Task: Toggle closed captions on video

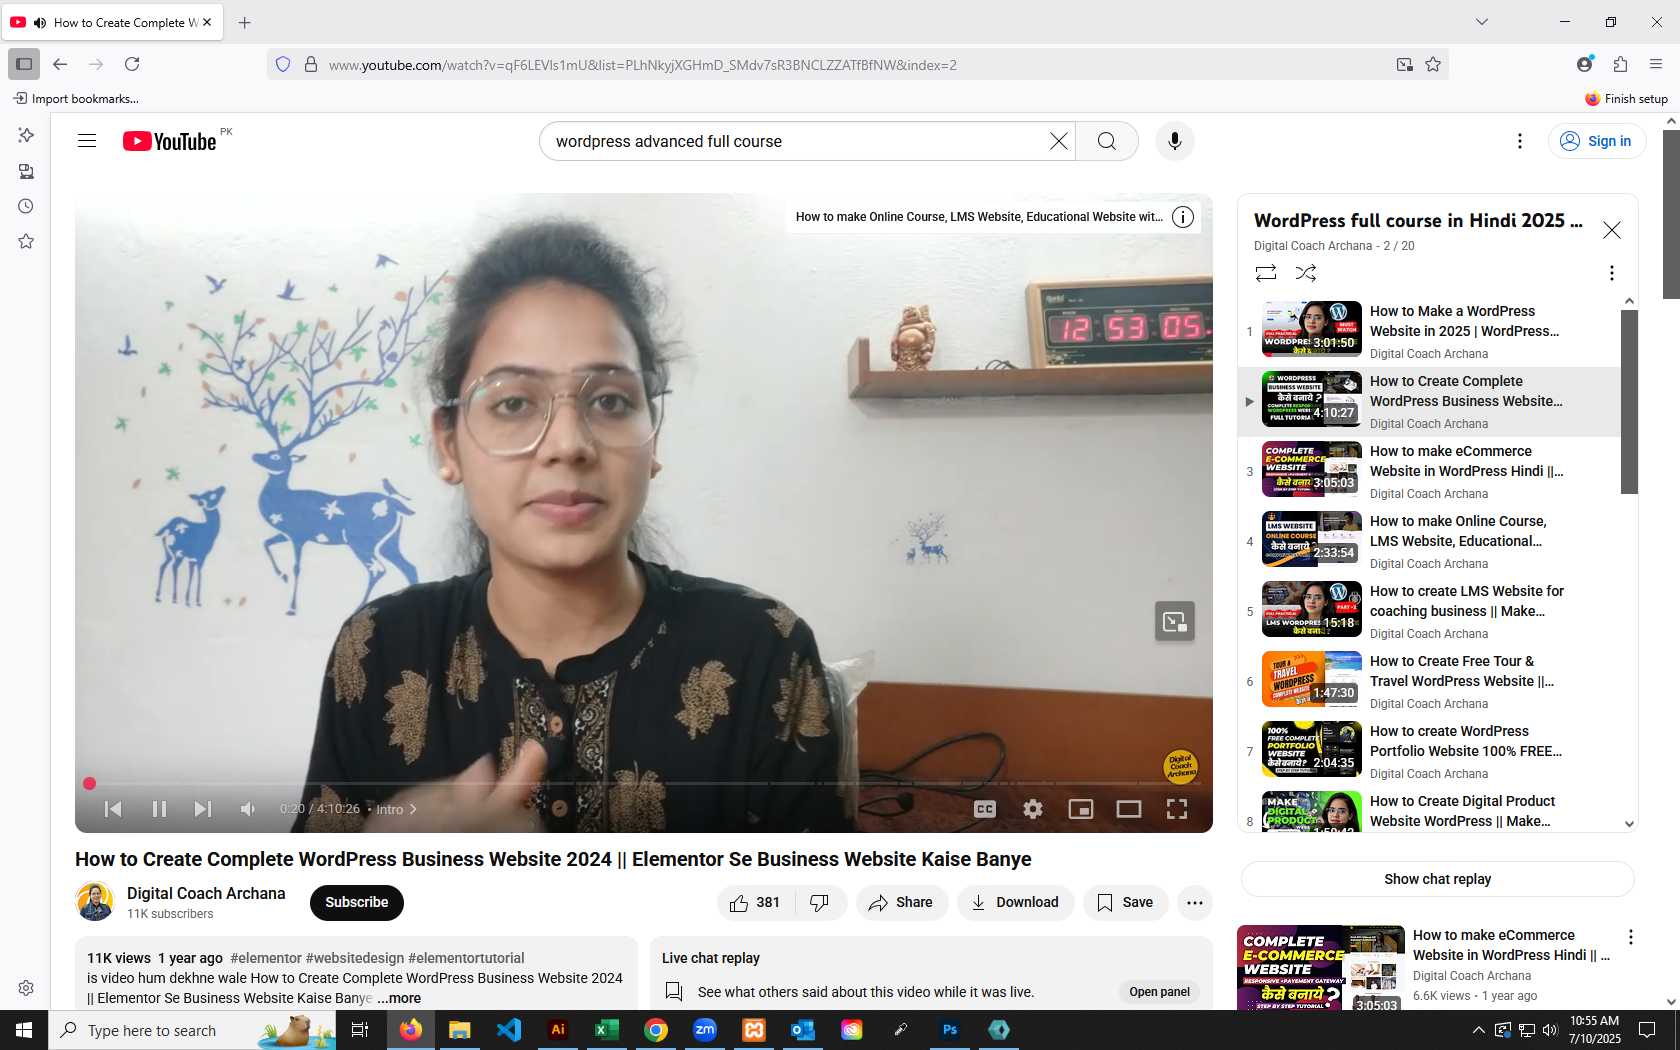Action: pos(985,809)
